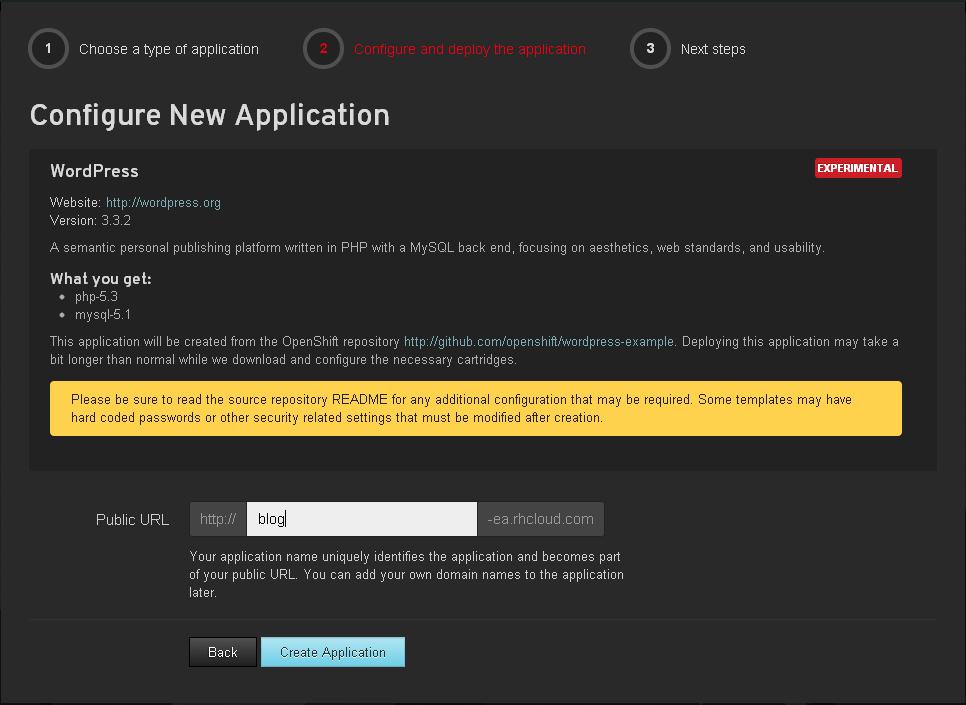
Task: Click the step 3 circle icon
Action: pyautogui.click(x=650, y=49)
